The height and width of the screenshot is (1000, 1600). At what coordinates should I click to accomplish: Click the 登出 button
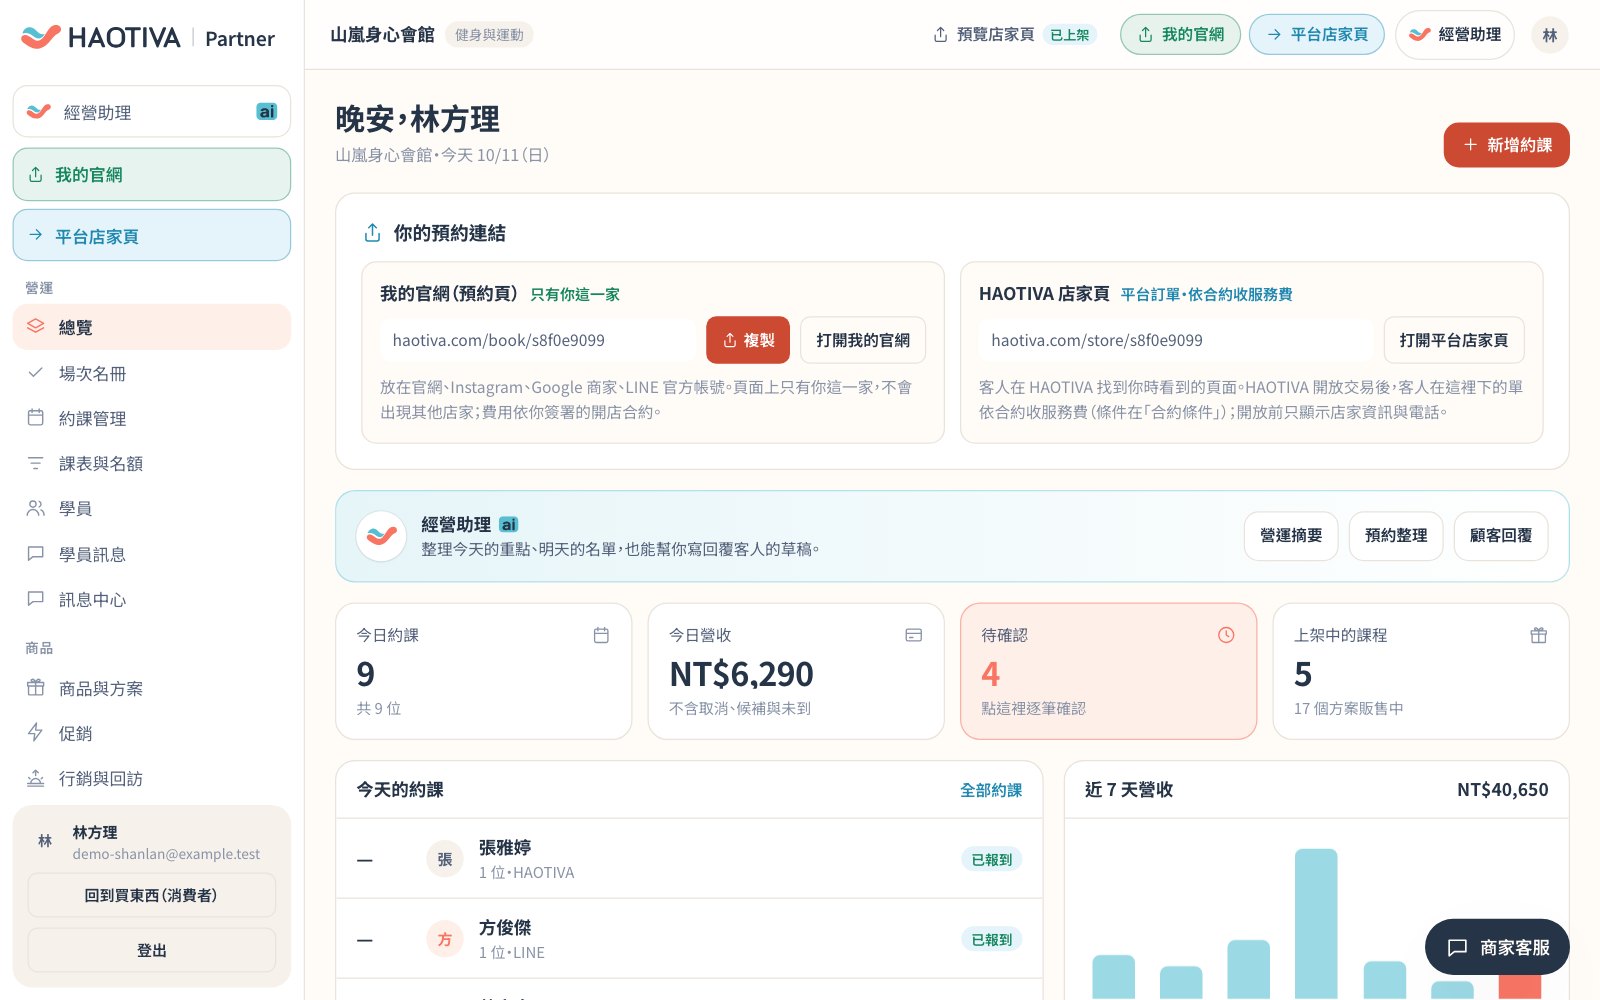point(152,950)
